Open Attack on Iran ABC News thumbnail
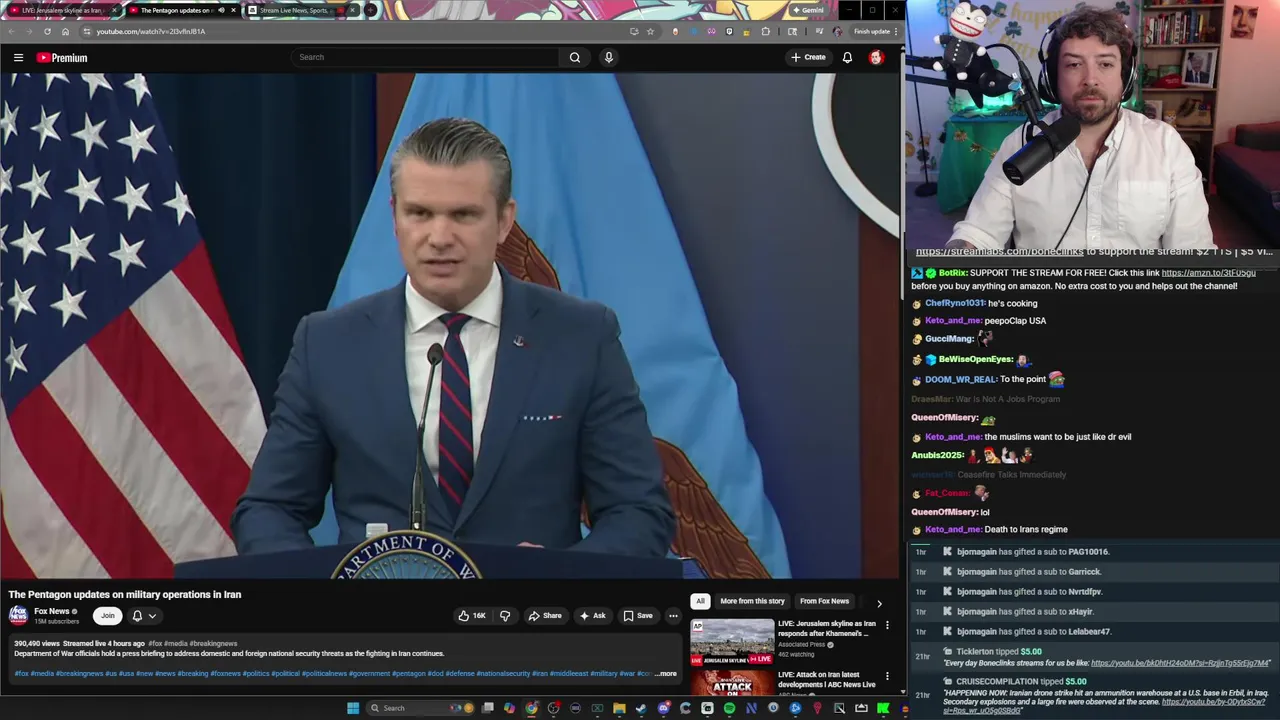Image resolution: width=1280 pixels, height=720 pixels. coord(732,683)
